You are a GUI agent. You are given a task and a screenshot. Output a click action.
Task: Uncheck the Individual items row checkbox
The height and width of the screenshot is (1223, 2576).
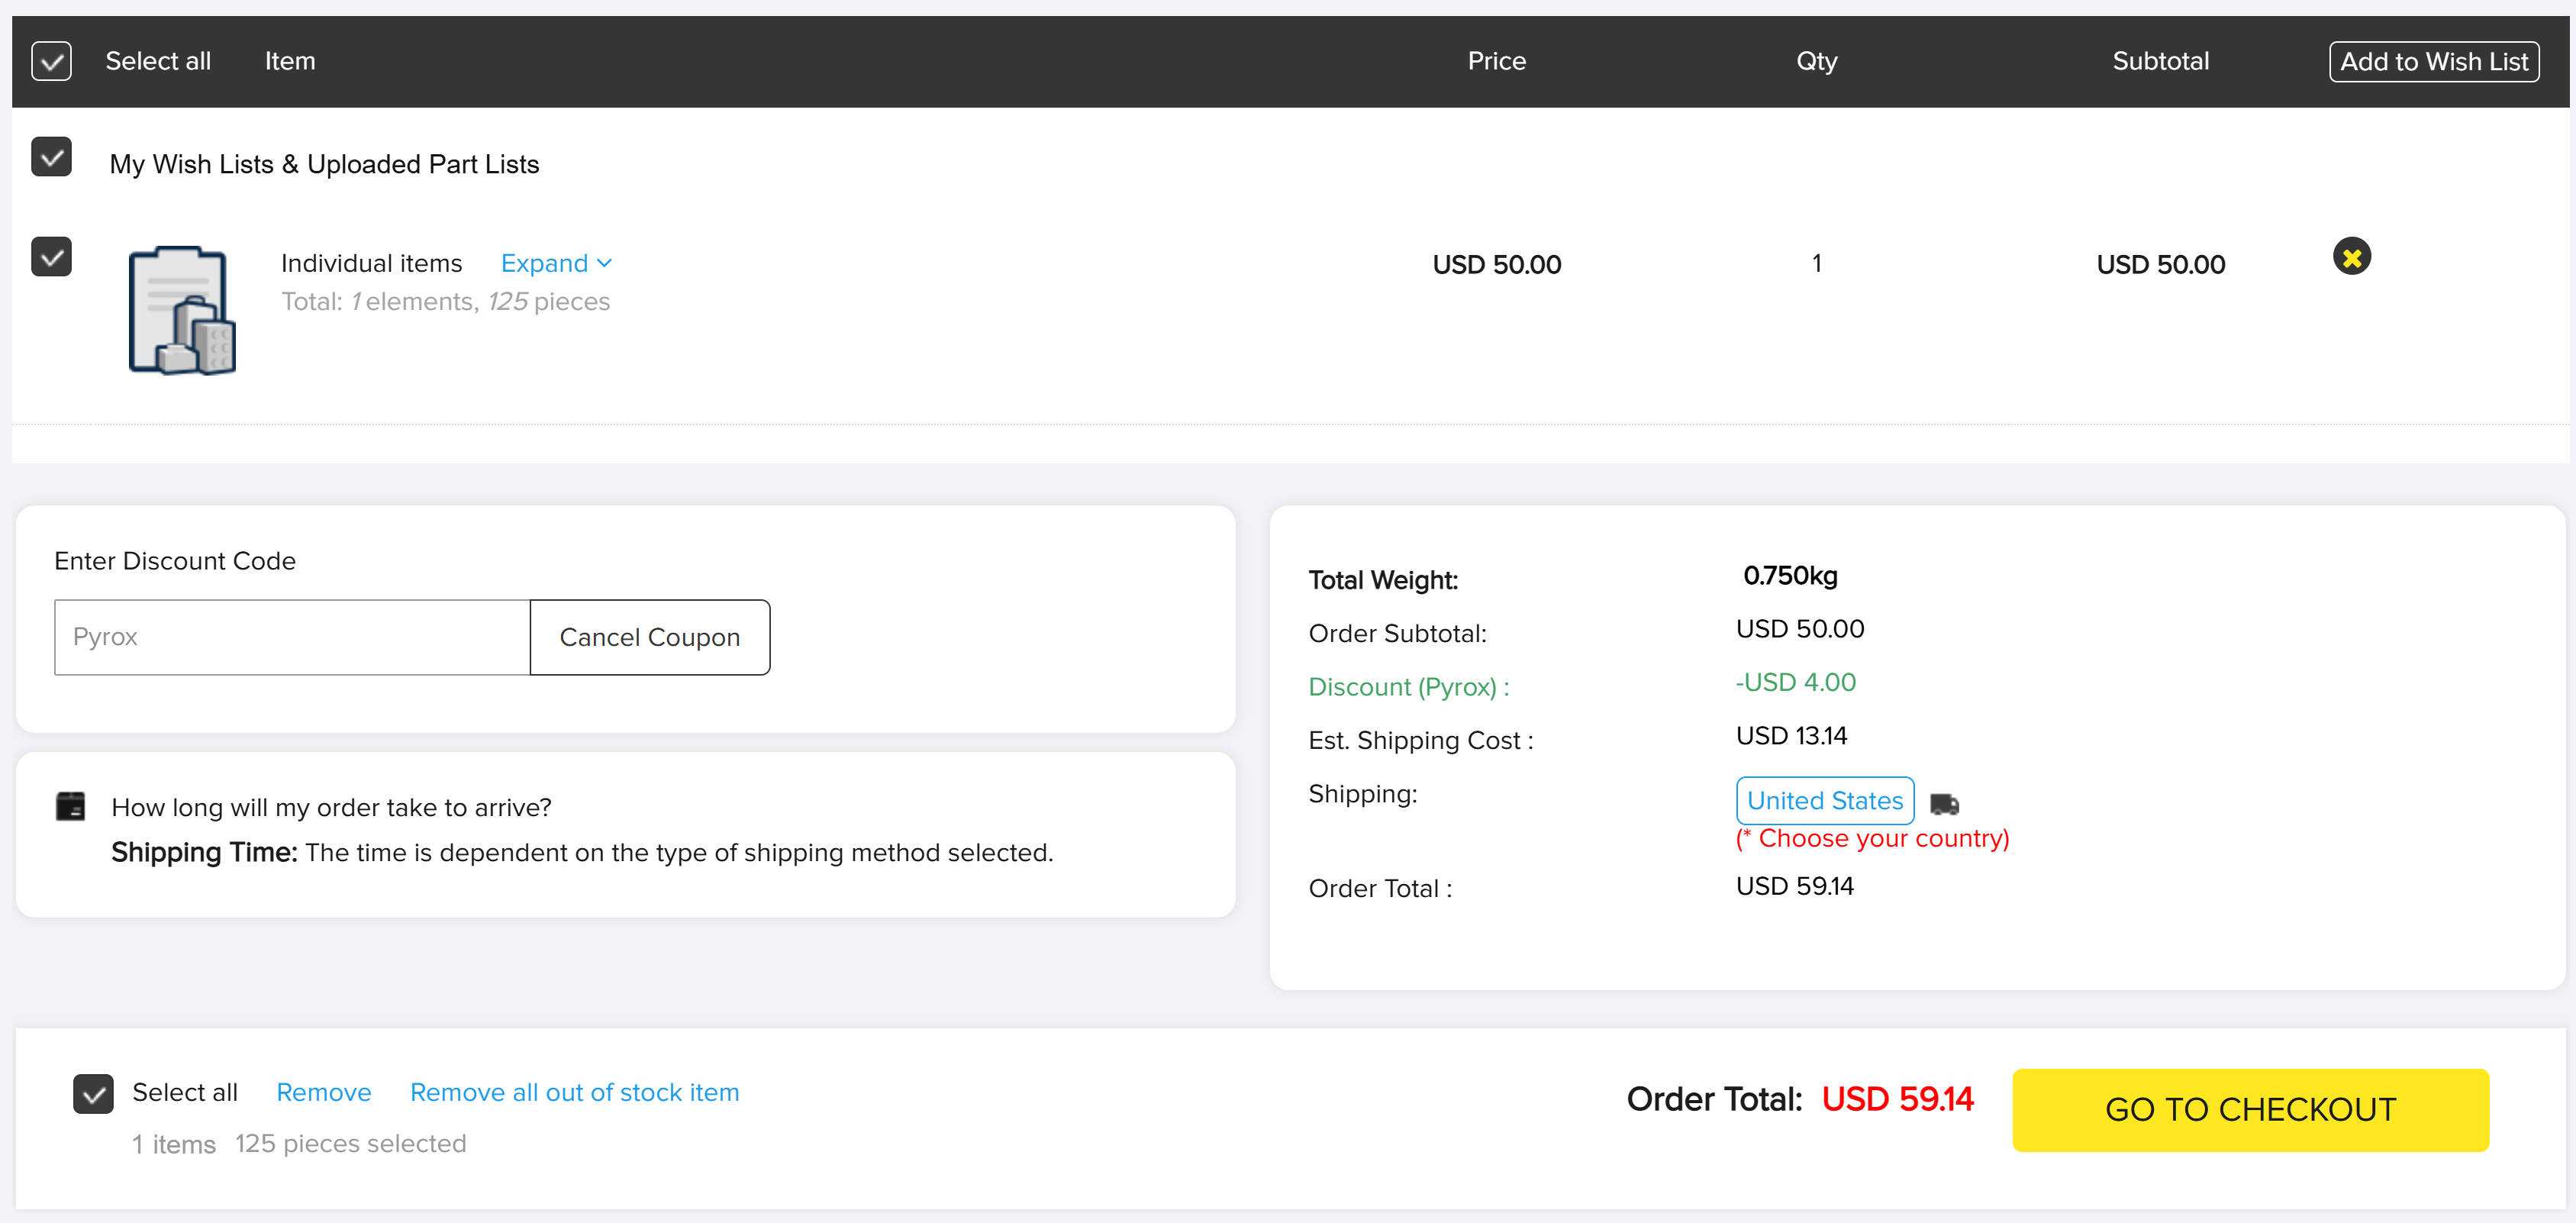point(51,257)
